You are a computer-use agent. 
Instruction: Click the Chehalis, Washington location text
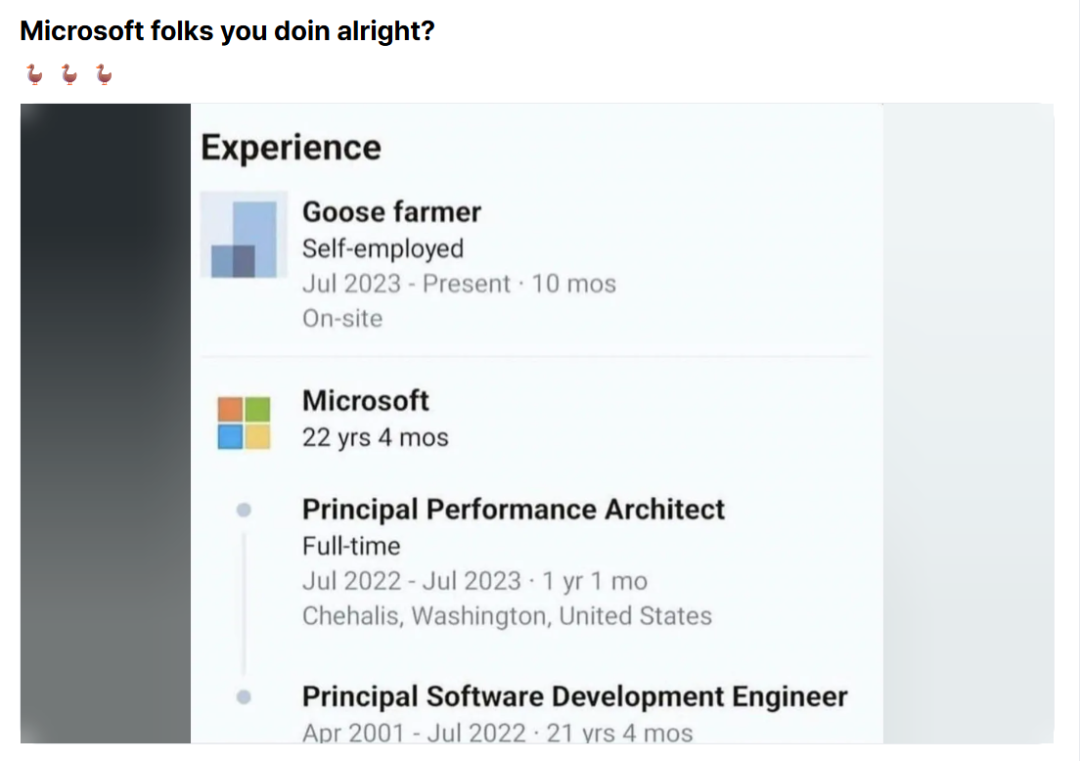pyautogui.click(x=507, y=616)
